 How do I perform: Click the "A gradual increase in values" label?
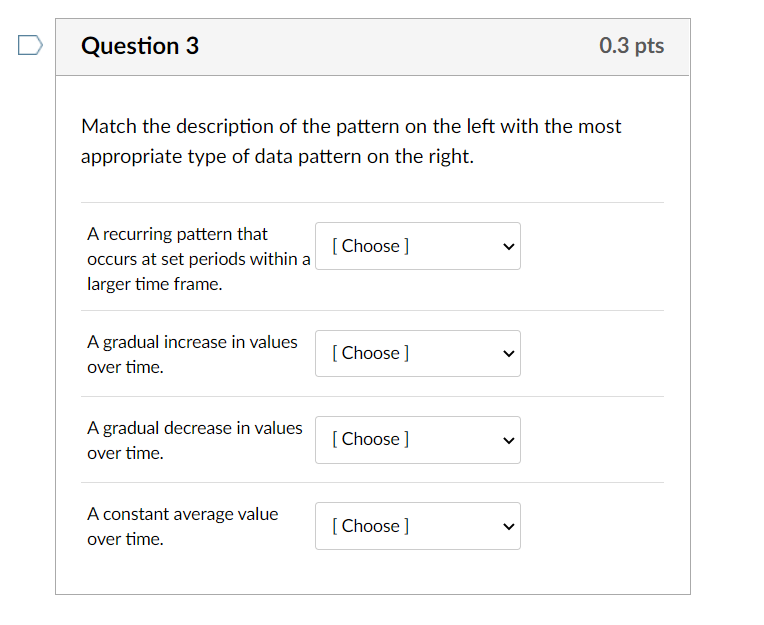click(x=192, y=354)
